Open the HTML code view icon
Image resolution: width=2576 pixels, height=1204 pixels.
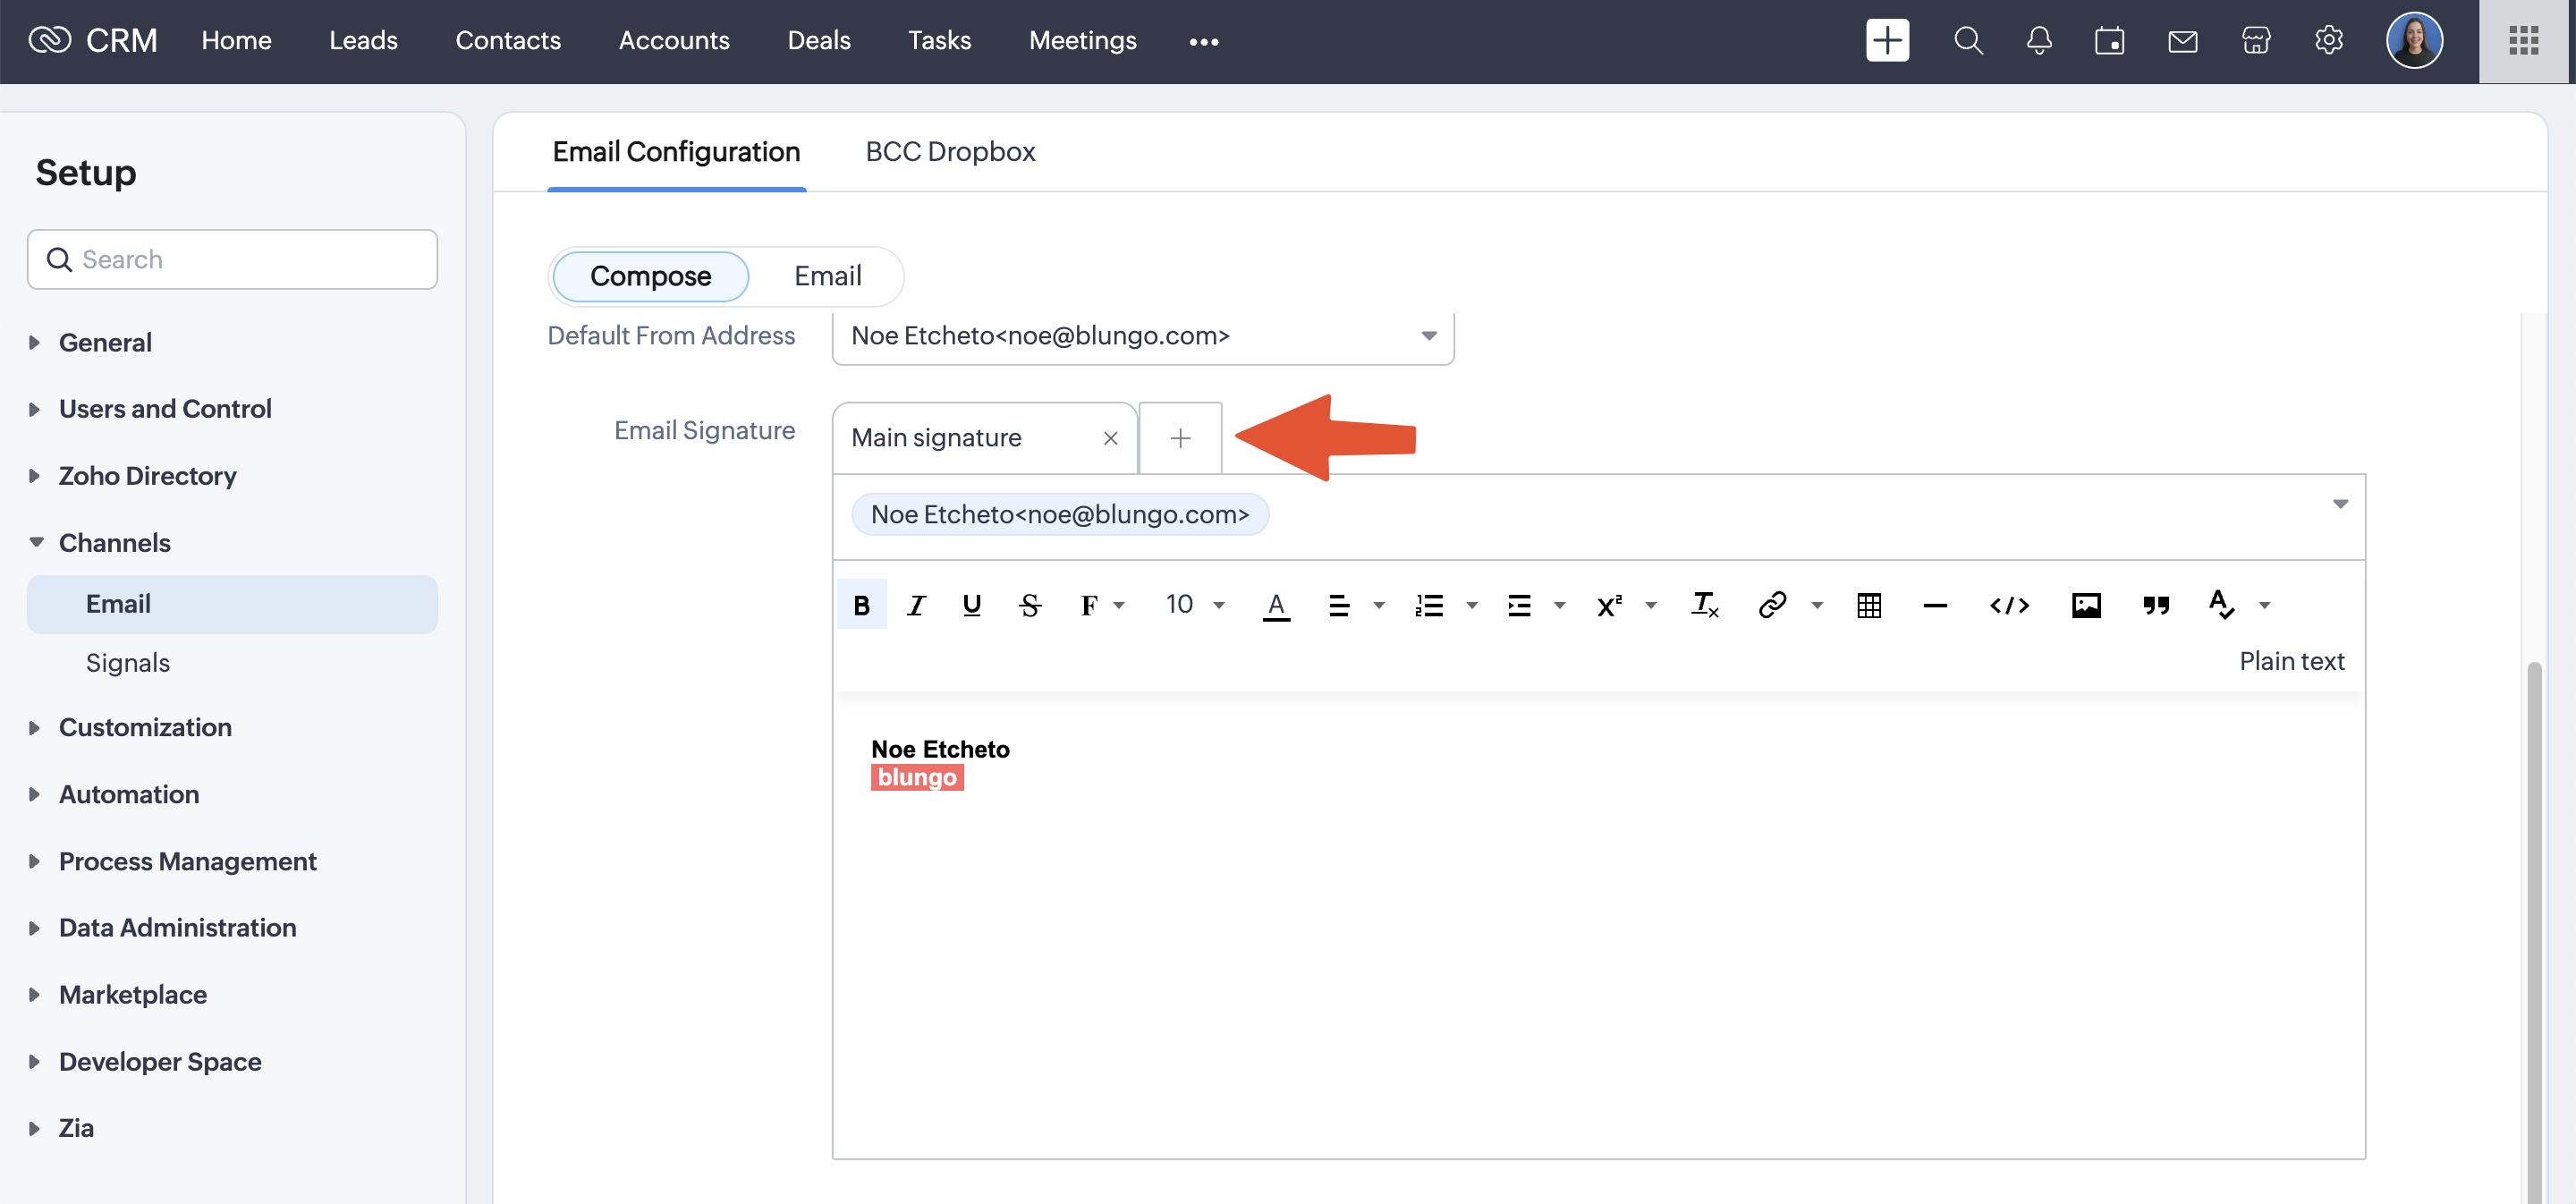click(2008, 605)
